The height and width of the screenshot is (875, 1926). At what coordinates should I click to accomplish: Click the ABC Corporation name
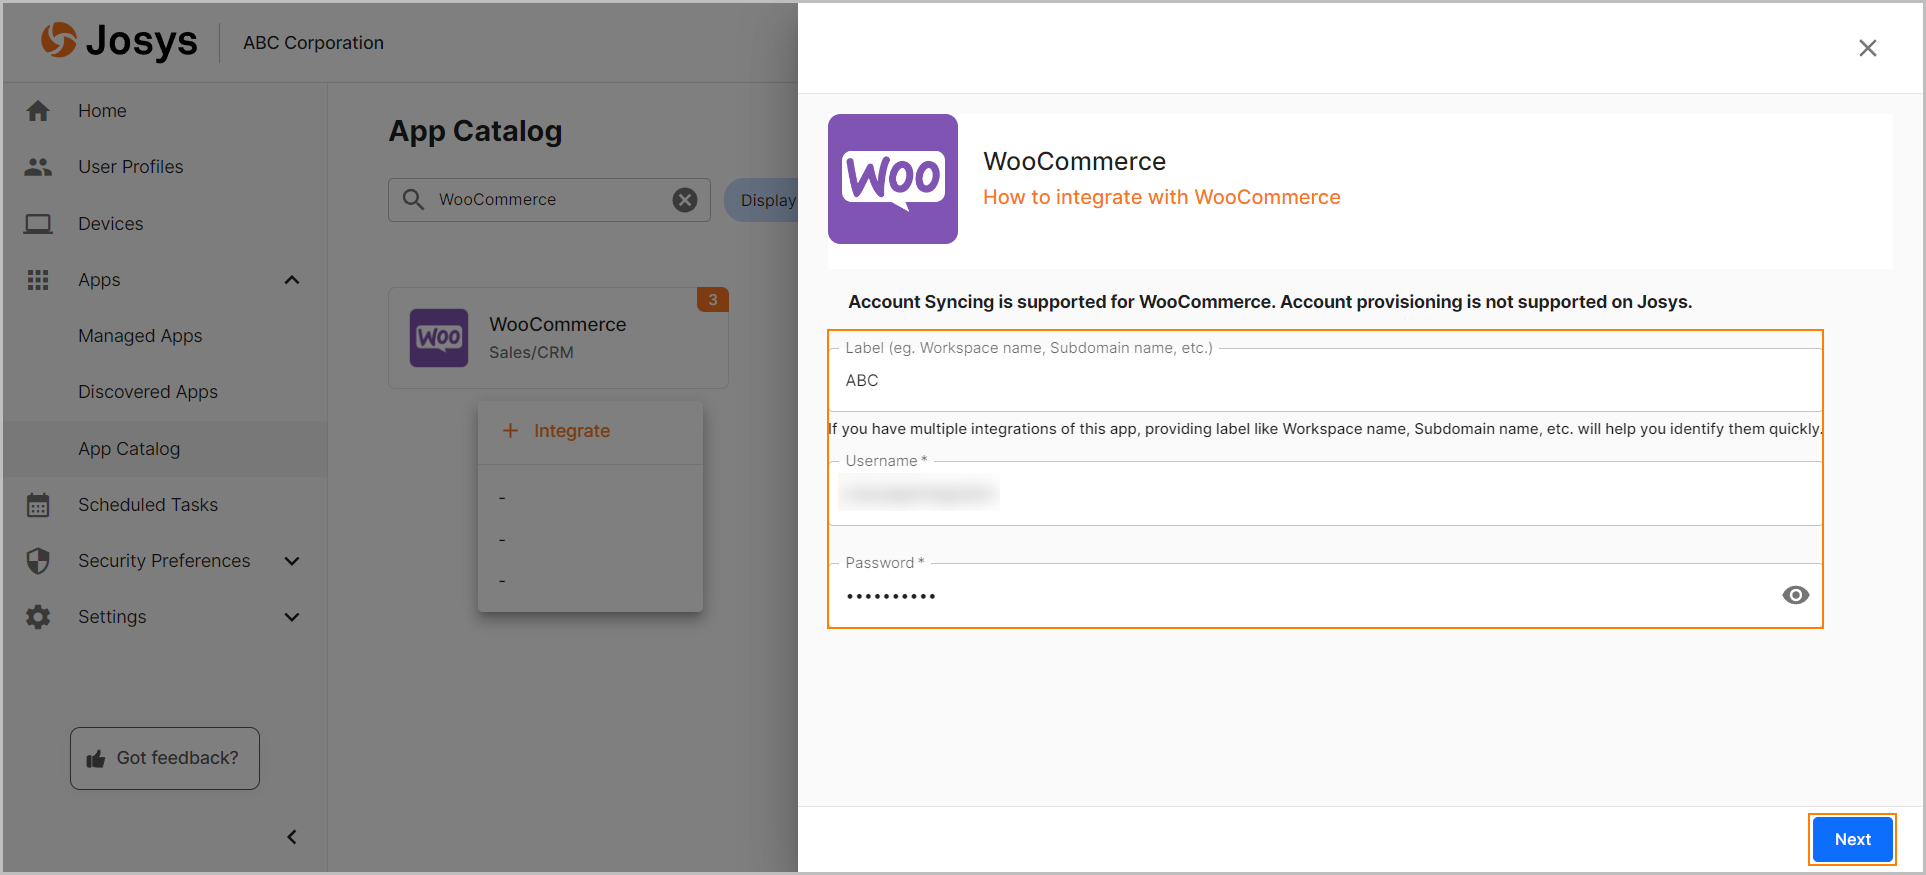[313, 43]
